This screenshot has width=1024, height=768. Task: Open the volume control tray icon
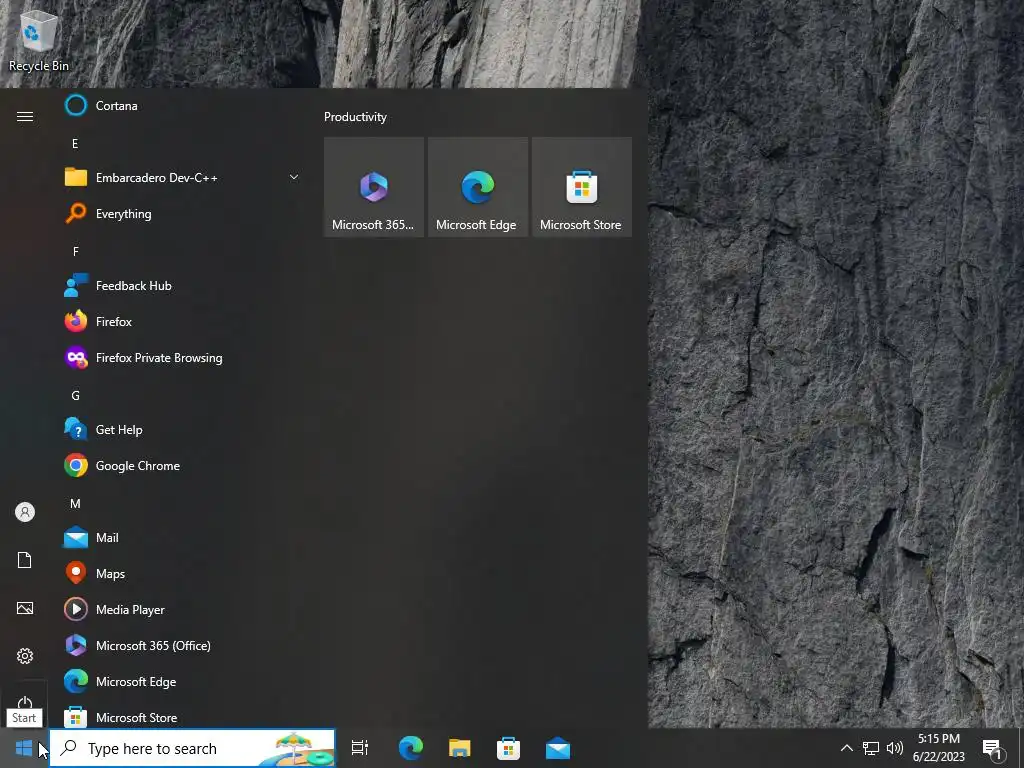point(895,748)
